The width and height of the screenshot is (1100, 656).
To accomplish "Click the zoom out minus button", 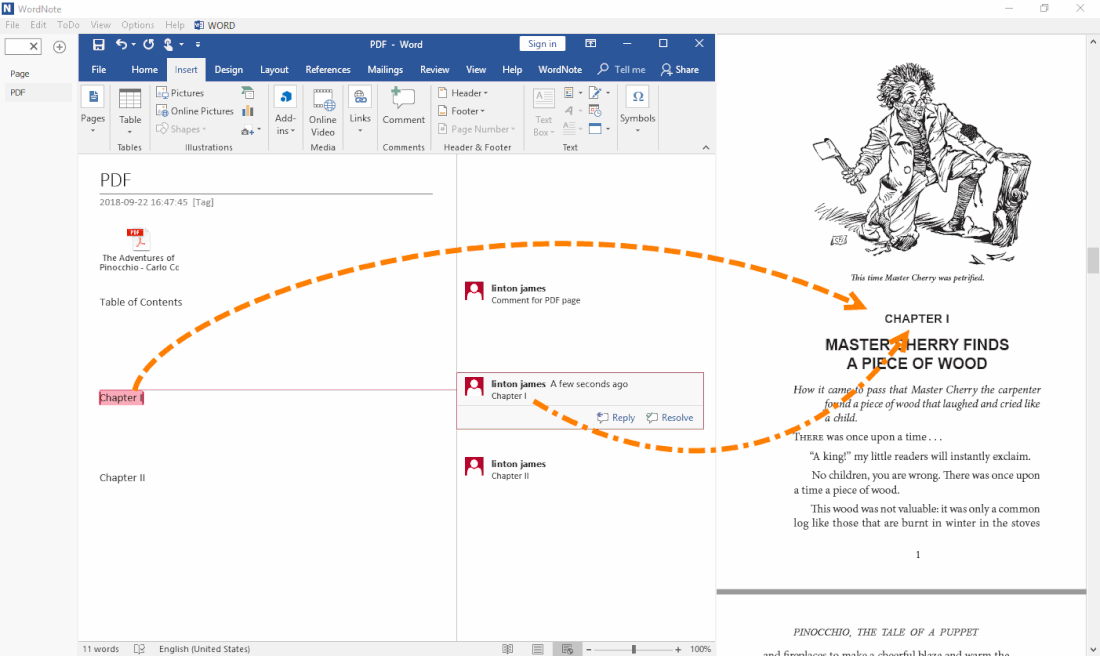I will pos(589,649).
